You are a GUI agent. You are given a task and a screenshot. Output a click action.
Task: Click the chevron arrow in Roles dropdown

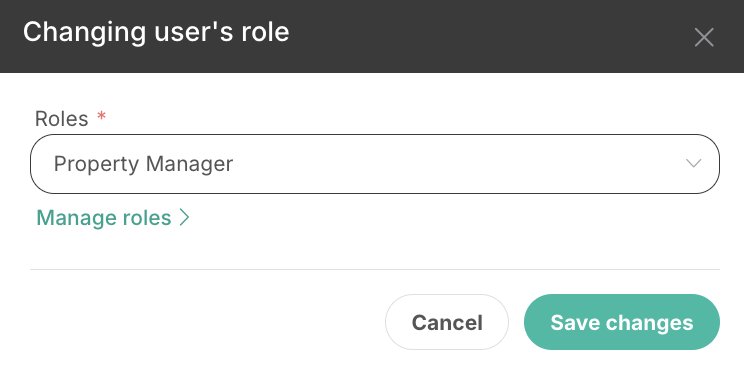tap(694, 164)
